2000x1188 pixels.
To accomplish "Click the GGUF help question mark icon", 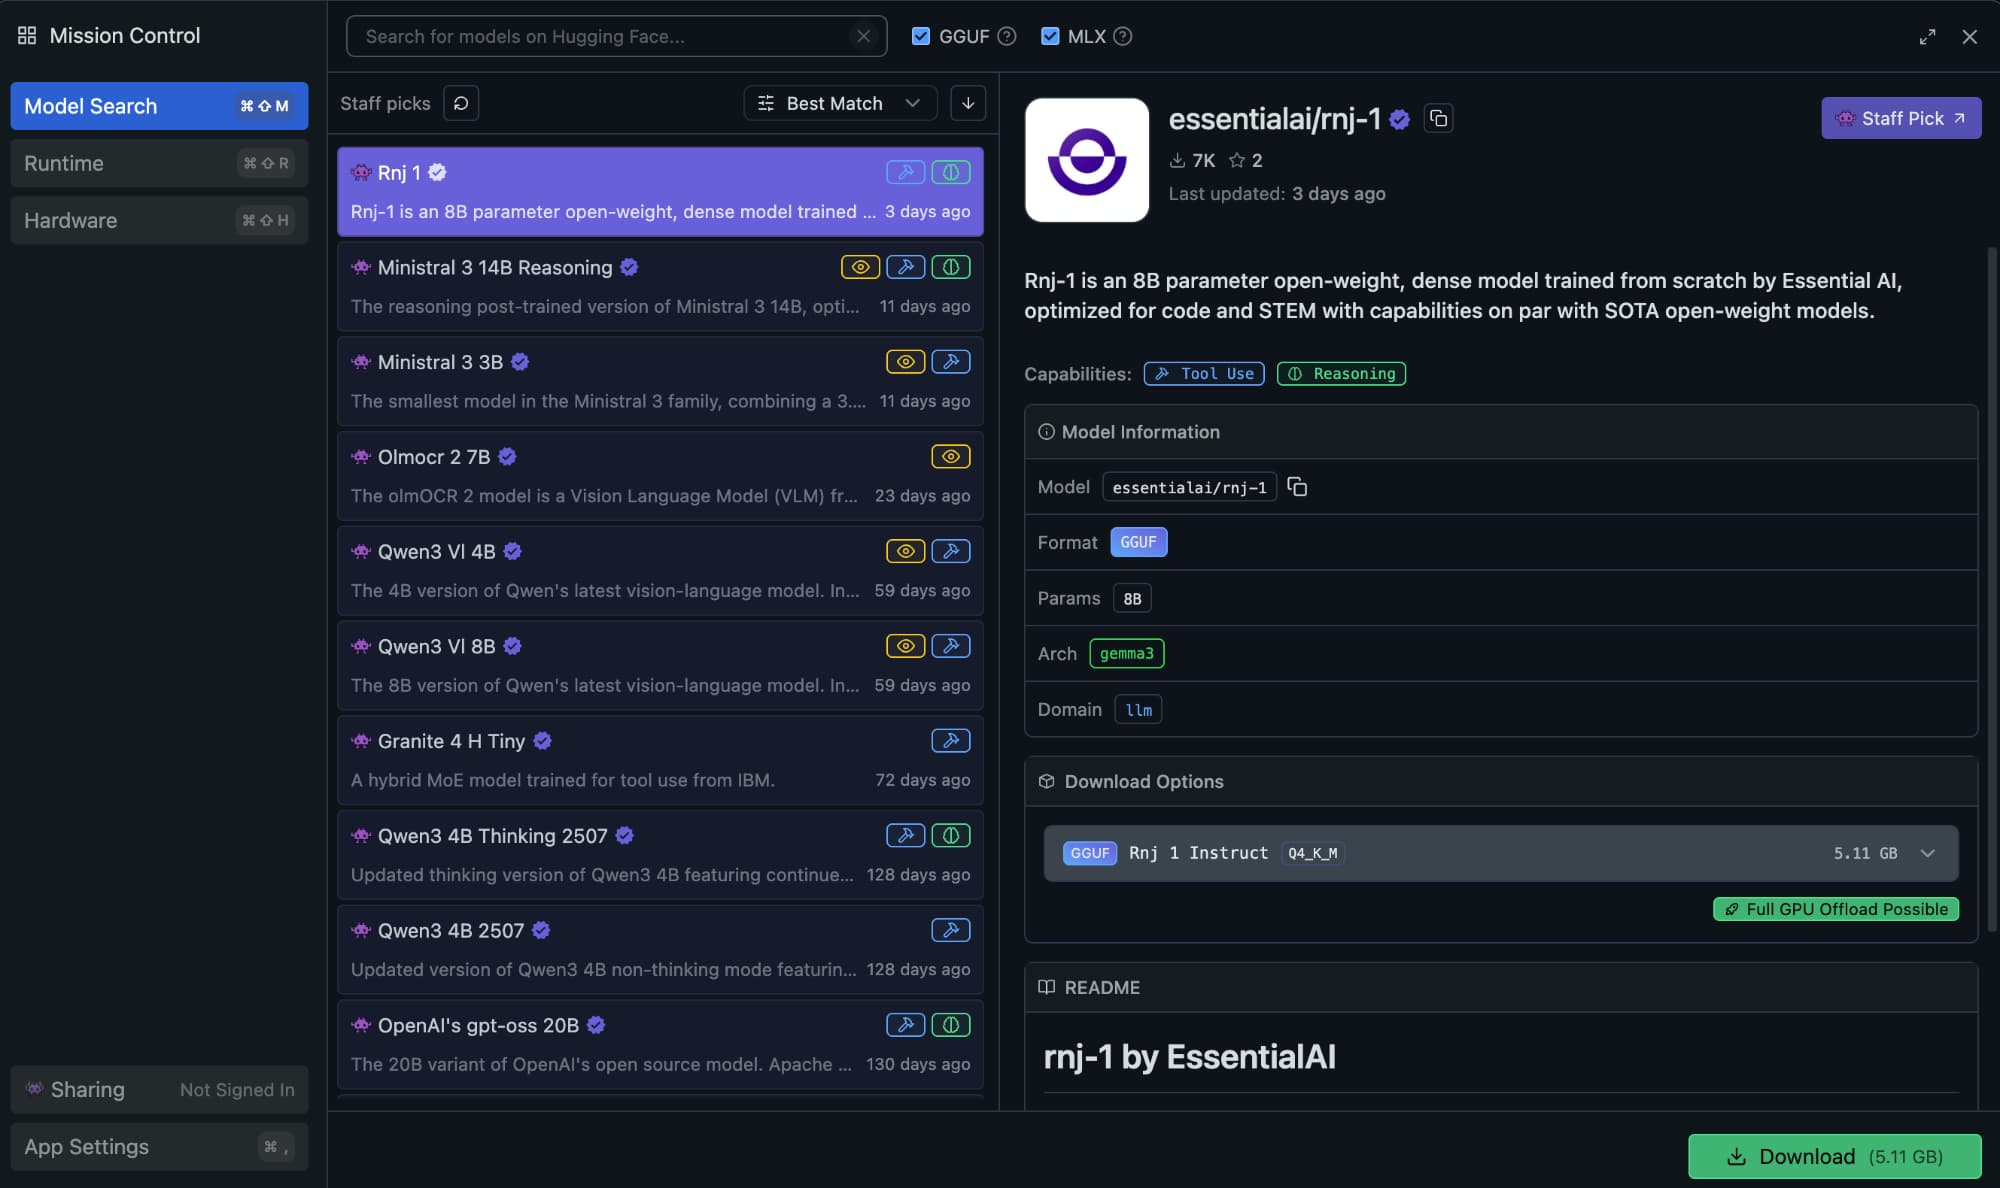I will point(1007,36).
